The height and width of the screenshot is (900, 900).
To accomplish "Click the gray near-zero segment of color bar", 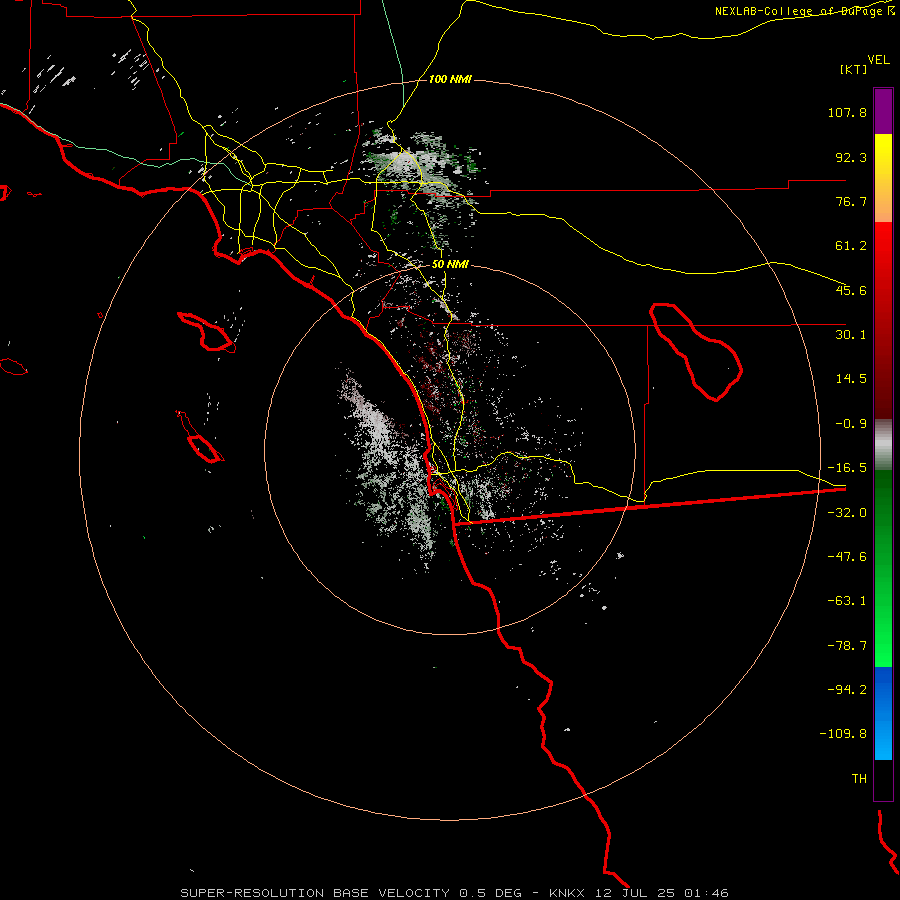I will click(883, 444).
